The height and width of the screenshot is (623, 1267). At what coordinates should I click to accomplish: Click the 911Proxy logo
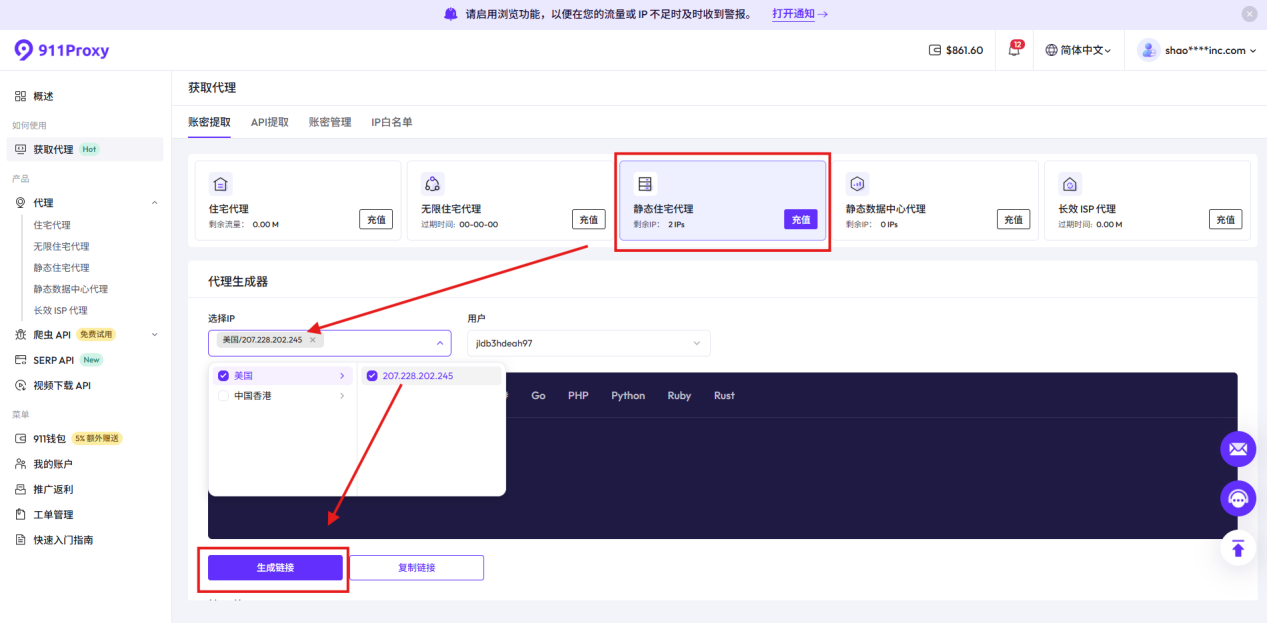(x=62, y=50)
